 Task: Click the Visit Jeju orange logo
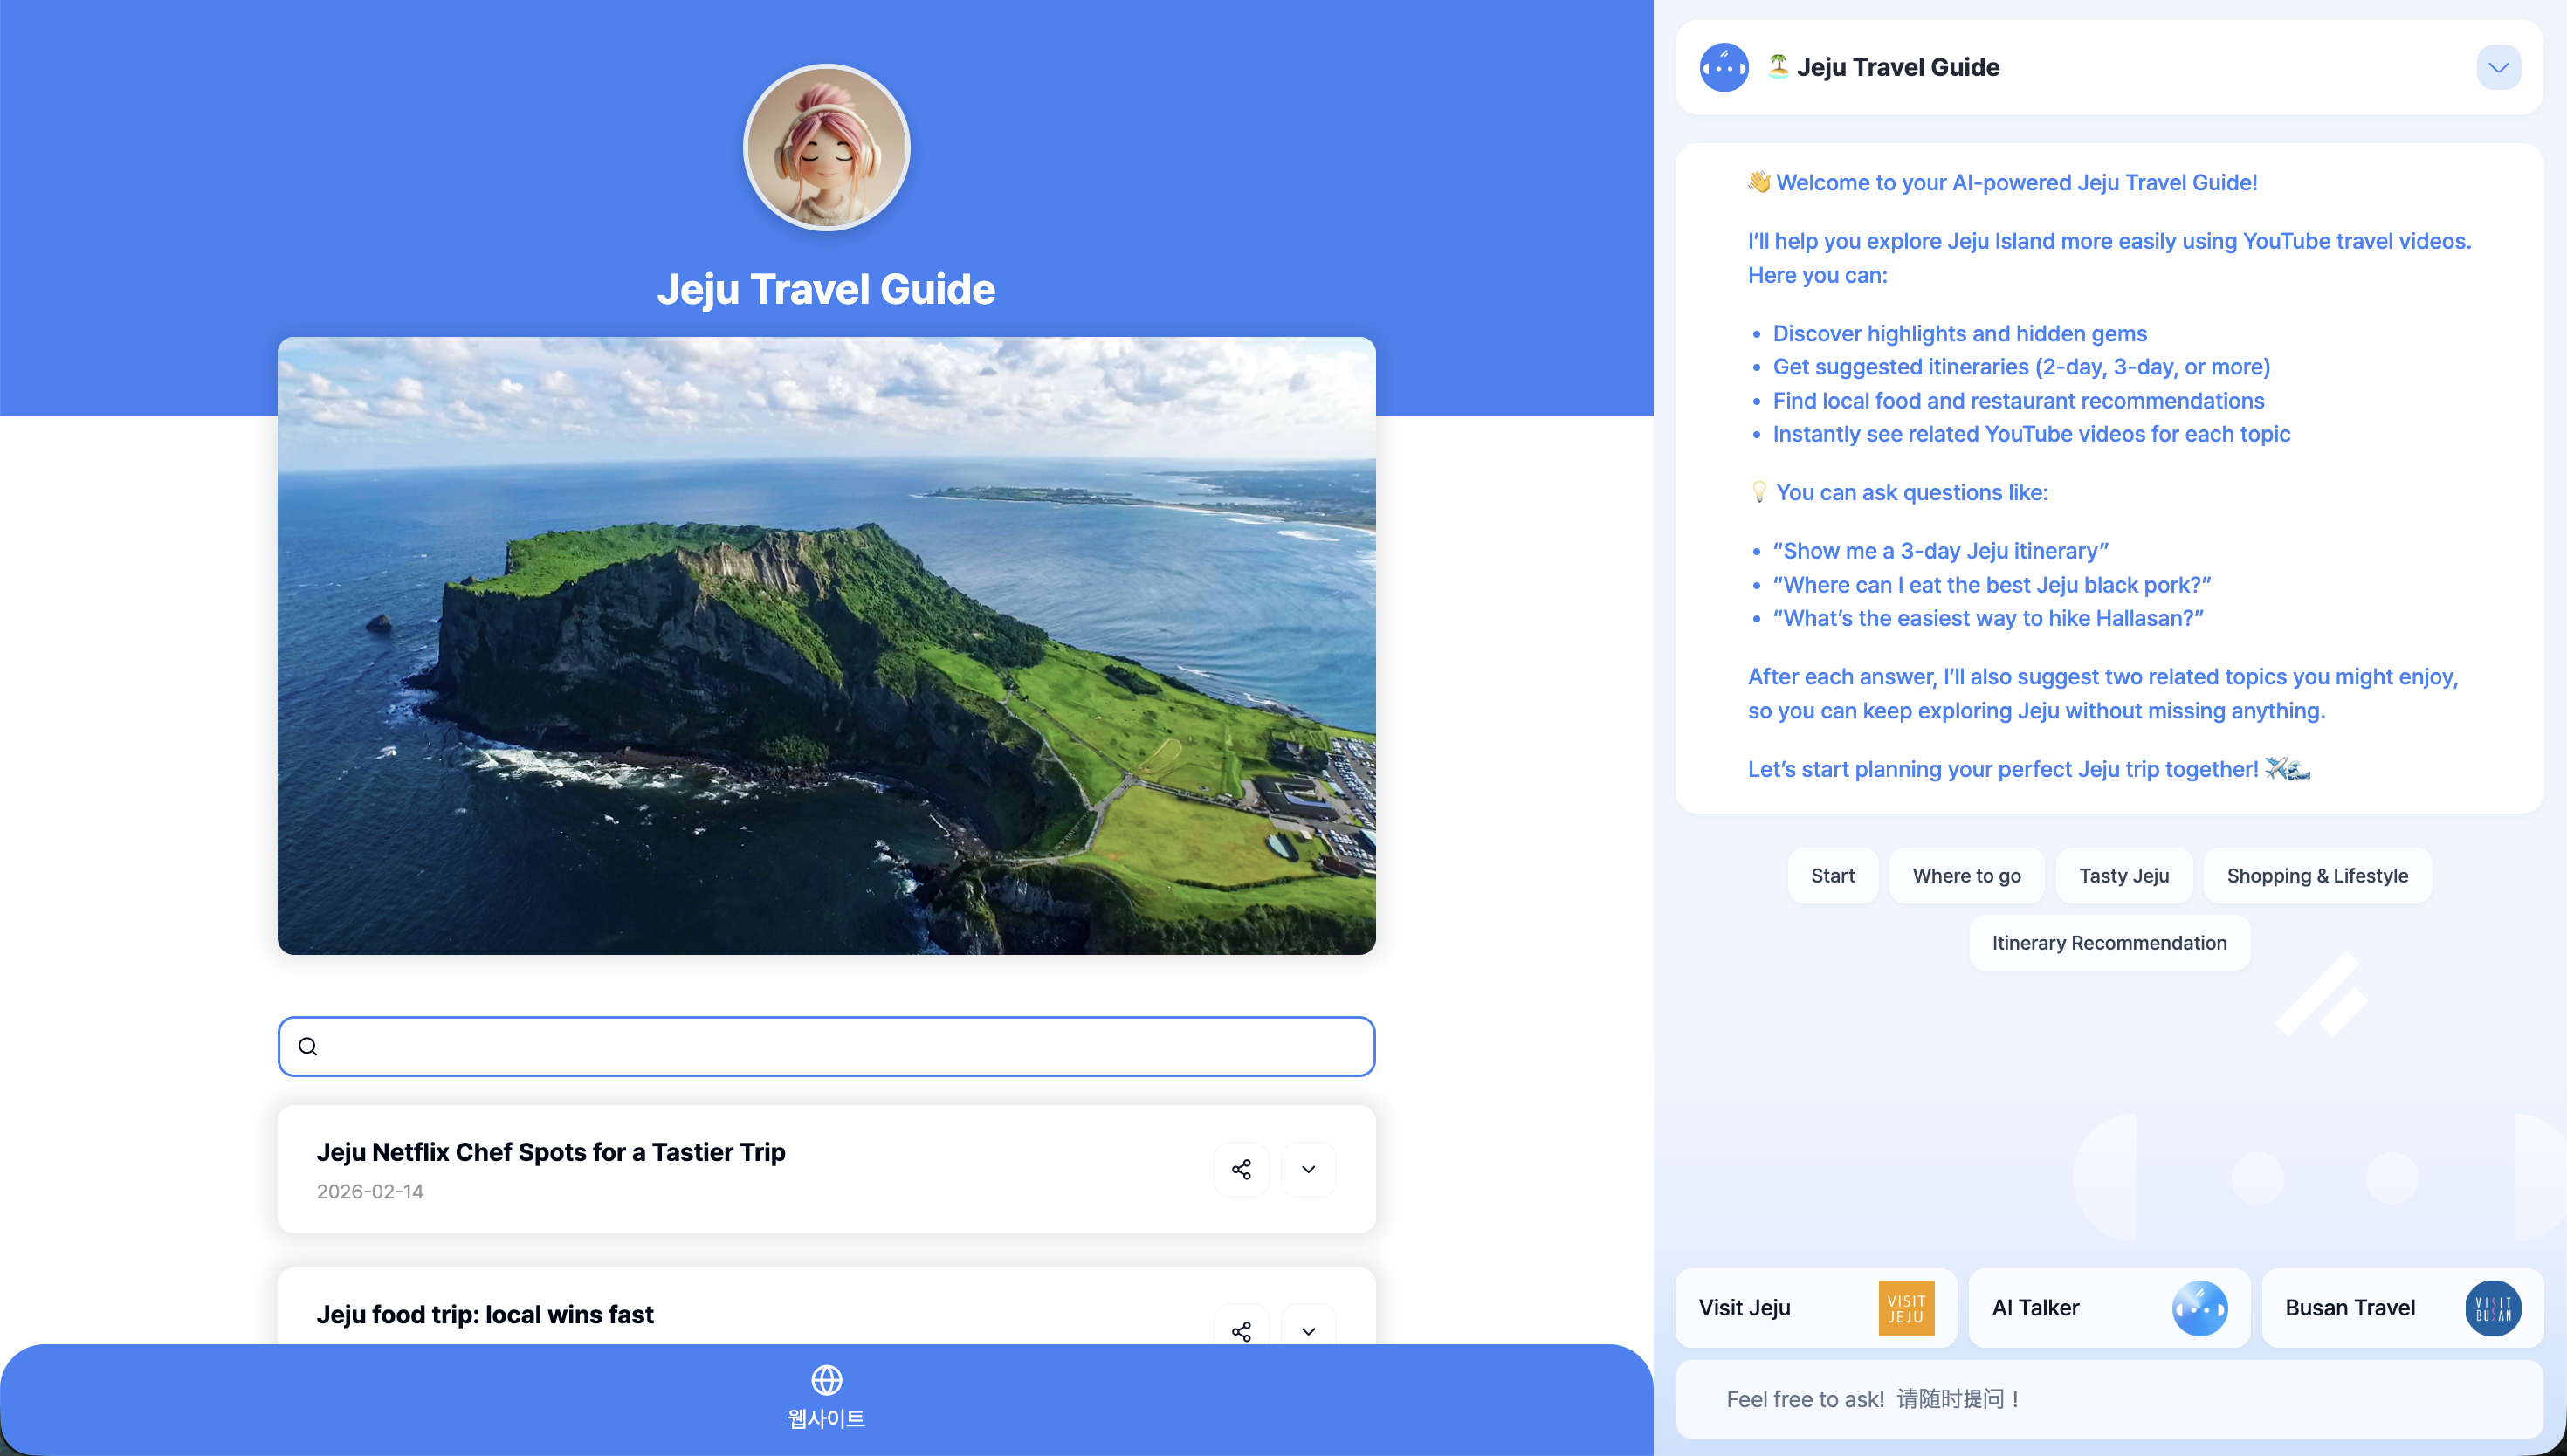click(1906, 1308)
